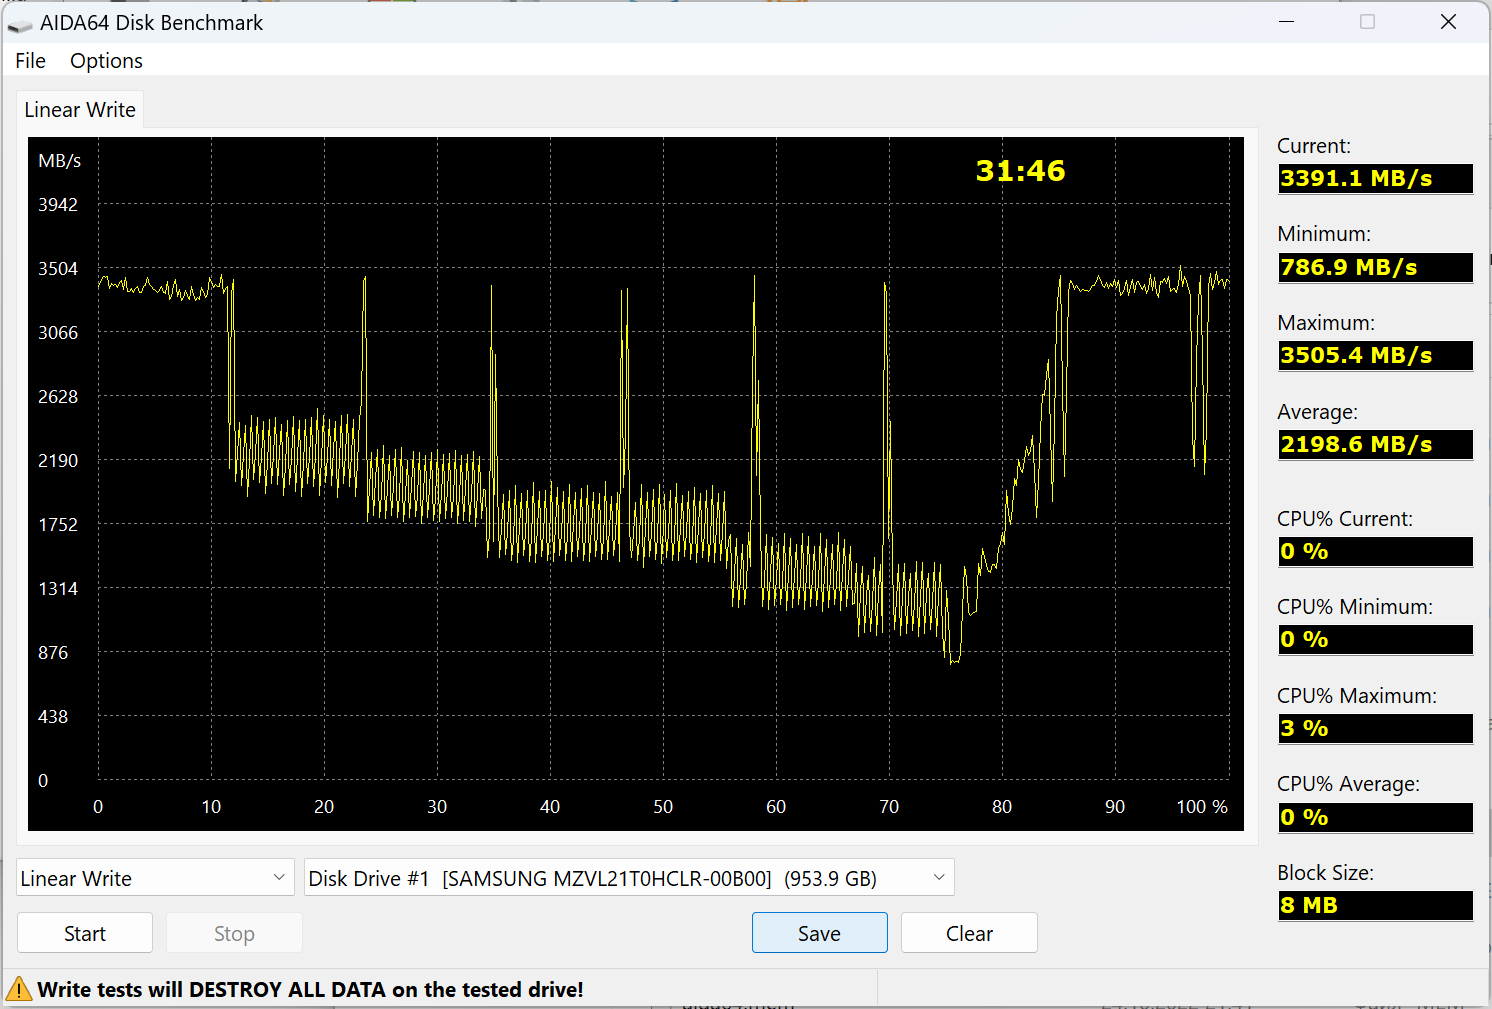Click the Block Size: label

coord(1326,872)
